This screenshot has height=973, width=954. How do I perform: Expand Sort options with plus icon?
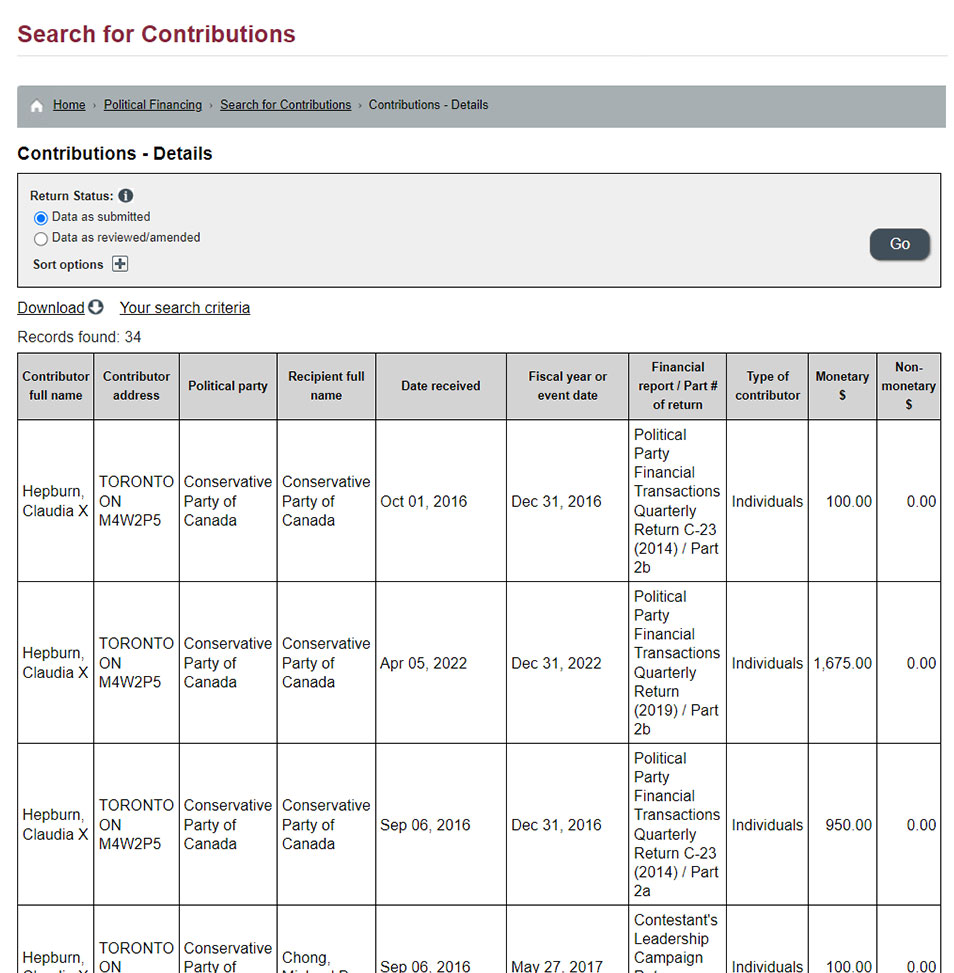[120, 264]
